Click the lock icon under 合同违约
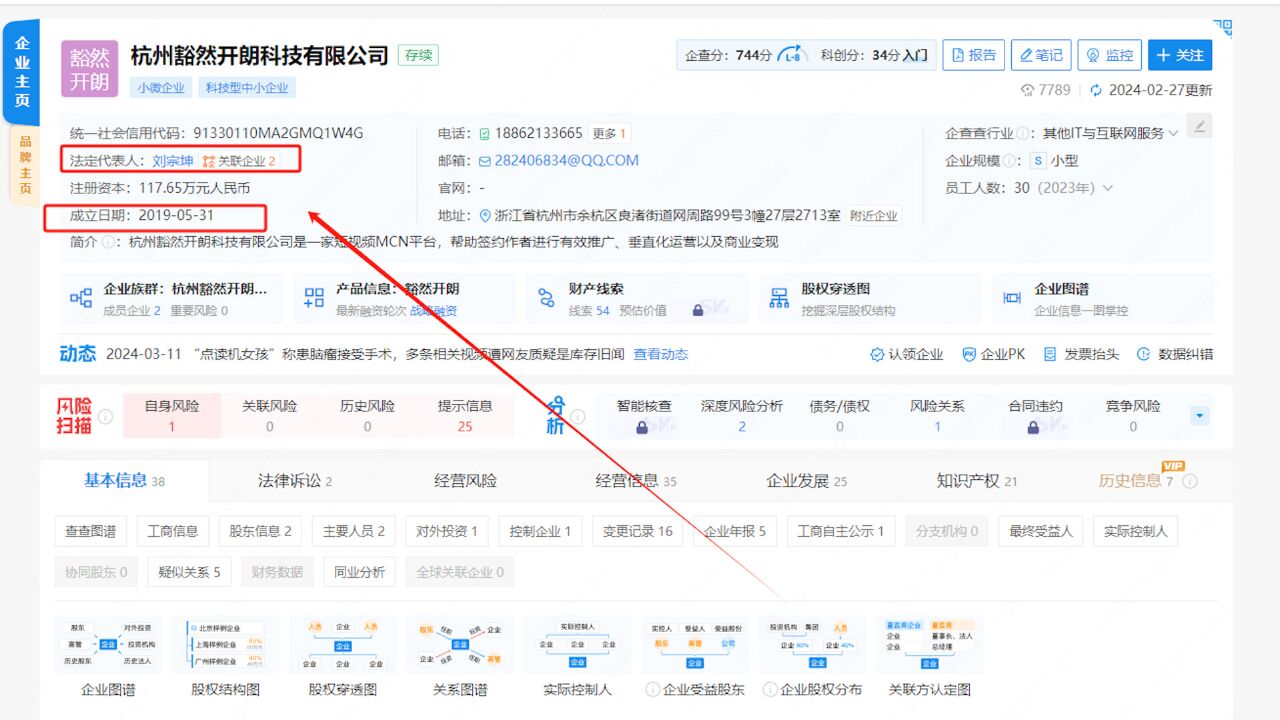This screenshot has height=720, width=1280. [x=1034, y=427]
